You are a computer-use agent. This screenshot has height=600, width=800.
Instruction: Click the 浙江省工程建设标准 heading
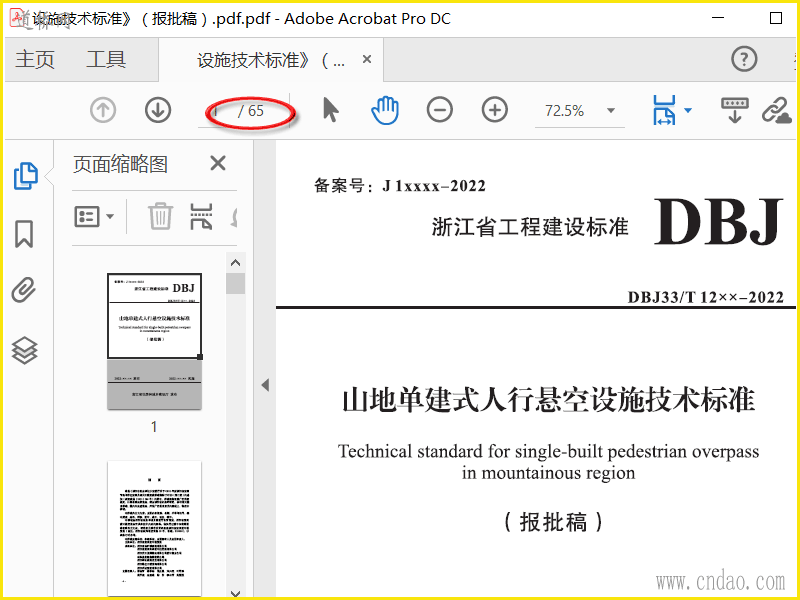tap(530, 227)
